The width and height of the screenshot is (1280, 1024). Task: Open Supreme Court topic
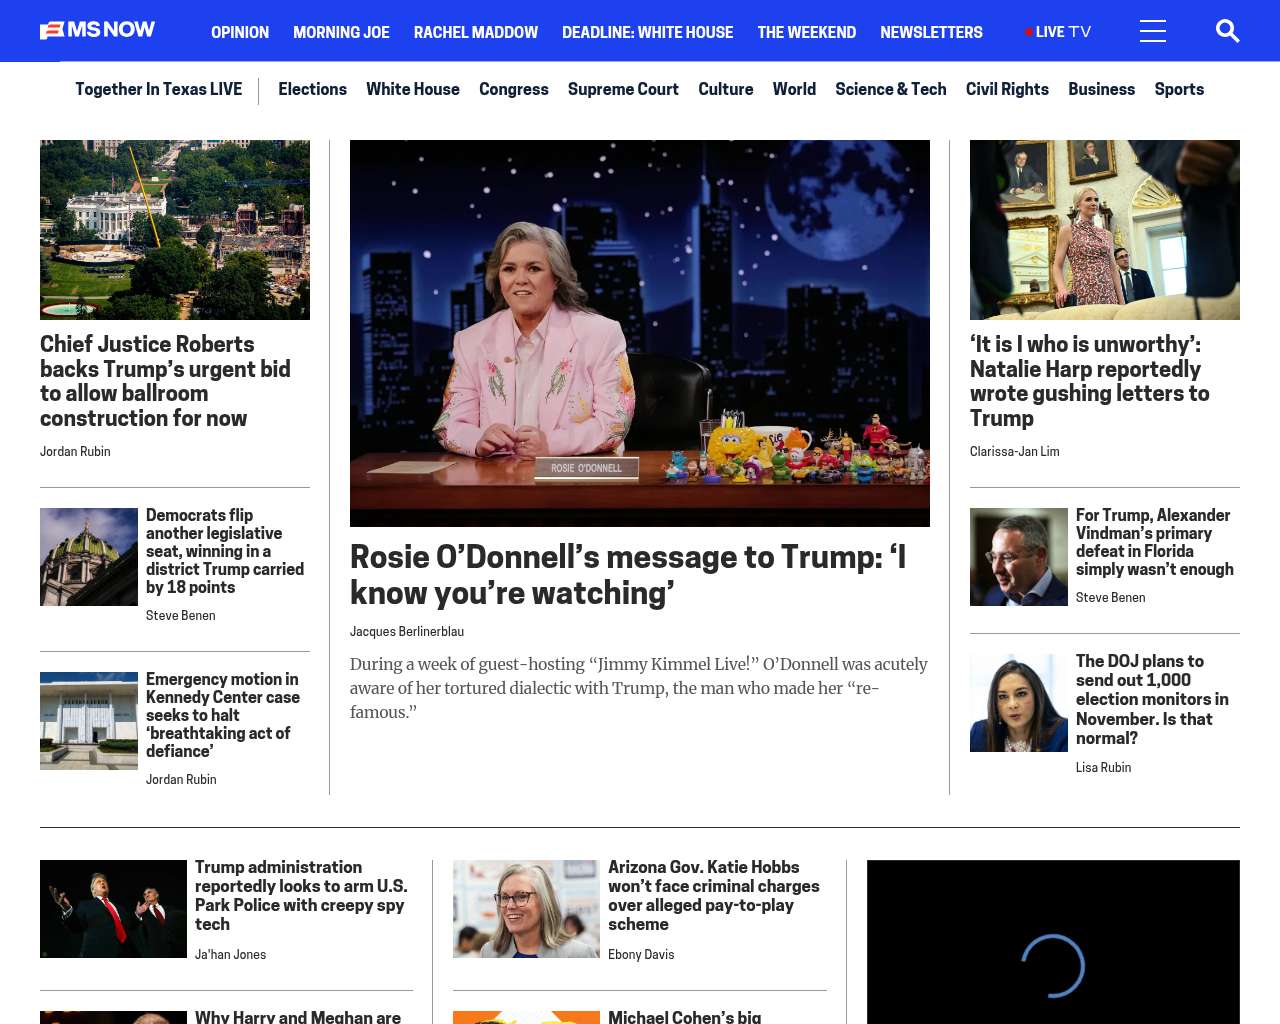click(623, 89)
